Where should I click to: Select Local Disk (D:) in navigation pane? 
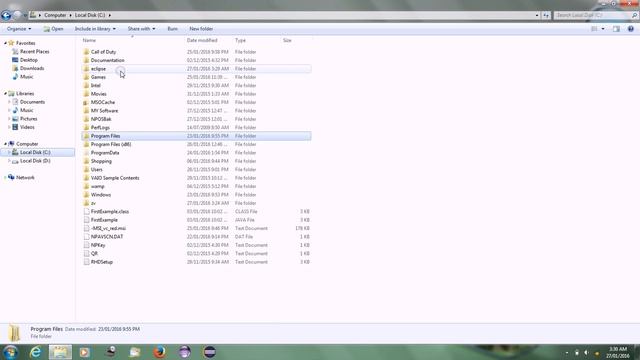pos(35,161)
